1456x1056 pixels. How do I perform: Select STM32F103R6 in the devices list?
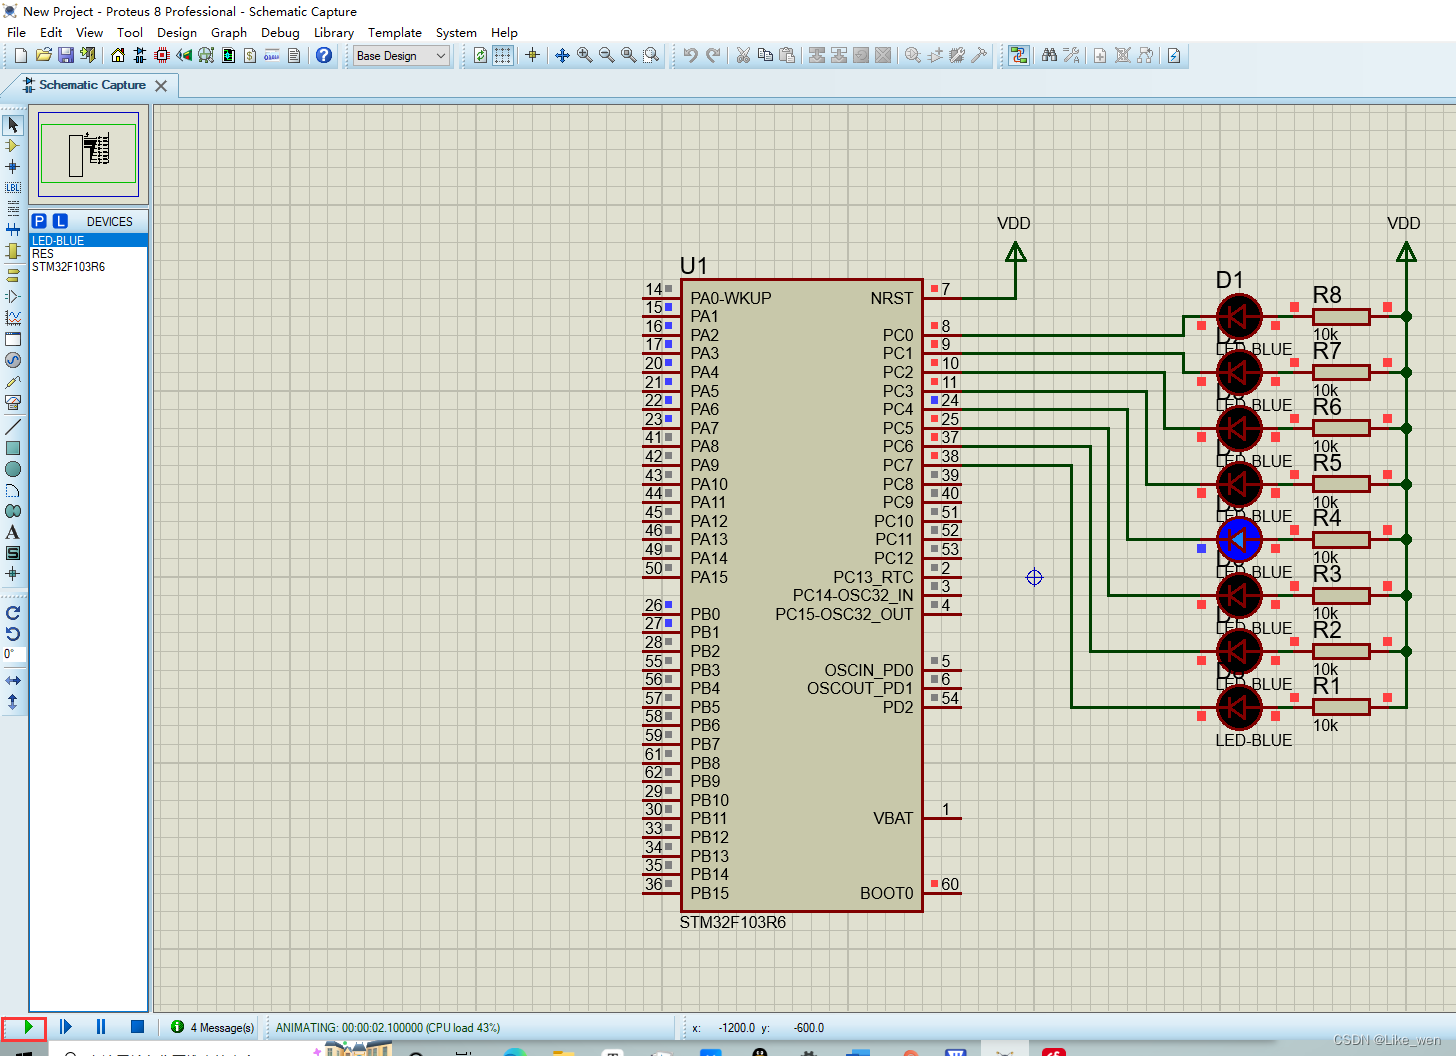pos(89,267)
